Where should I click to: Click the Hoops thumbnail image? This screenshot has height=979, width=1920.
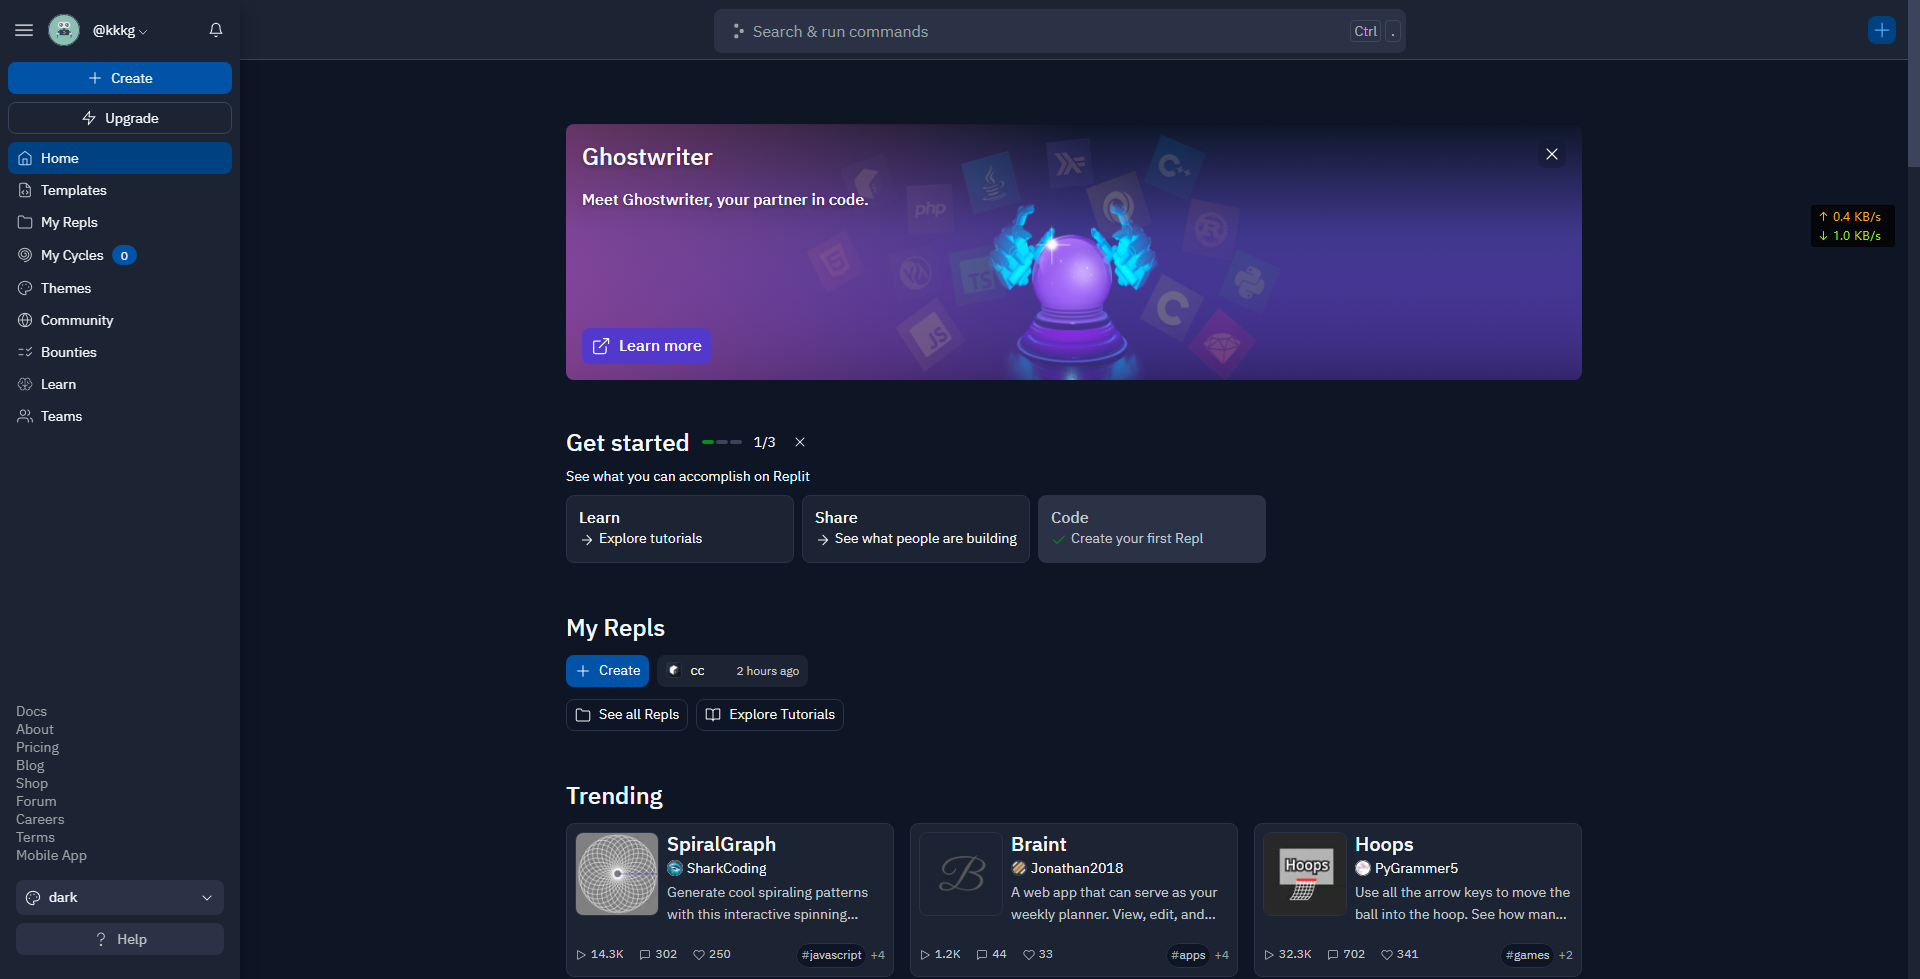tap(1305, 874)
